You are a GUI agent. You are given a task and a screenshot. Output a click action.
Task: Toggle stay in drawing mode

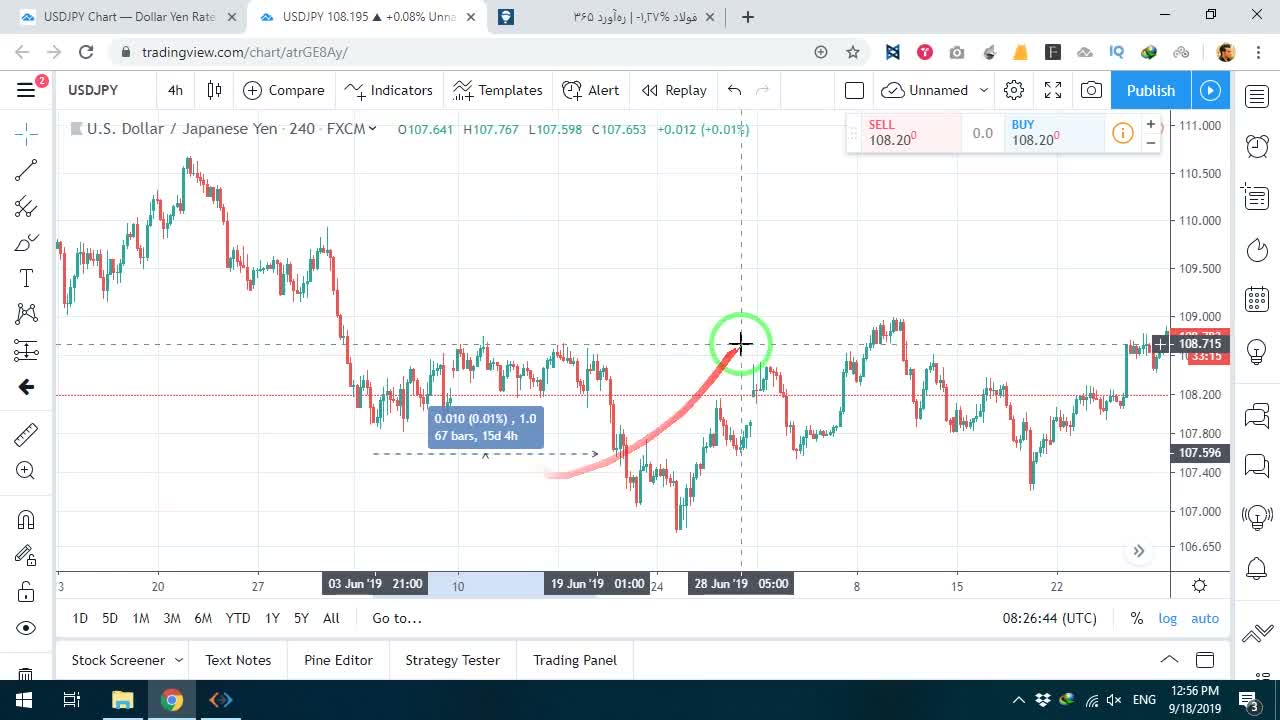click(x=26, y=555)
